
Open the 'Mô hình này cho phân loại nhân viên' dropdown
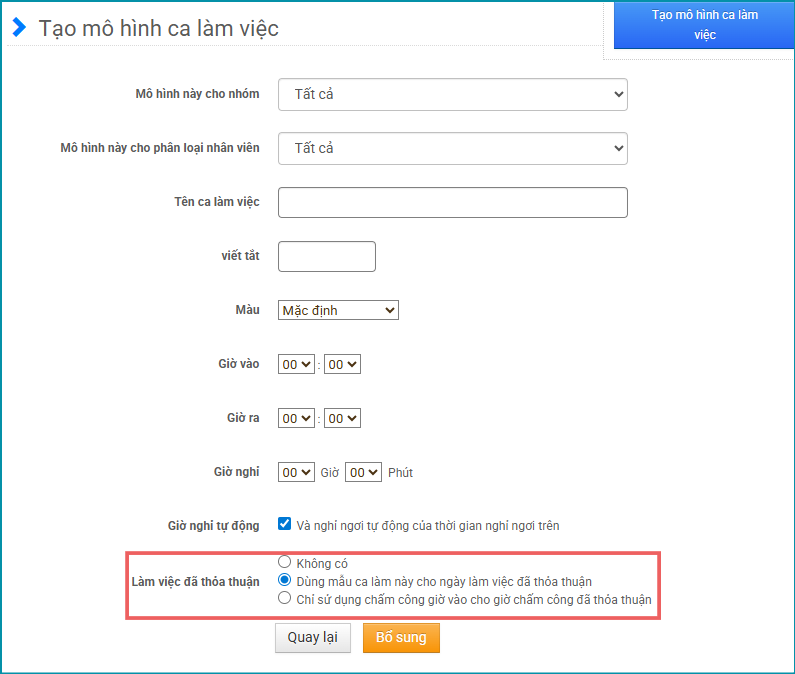coord(452,148)
